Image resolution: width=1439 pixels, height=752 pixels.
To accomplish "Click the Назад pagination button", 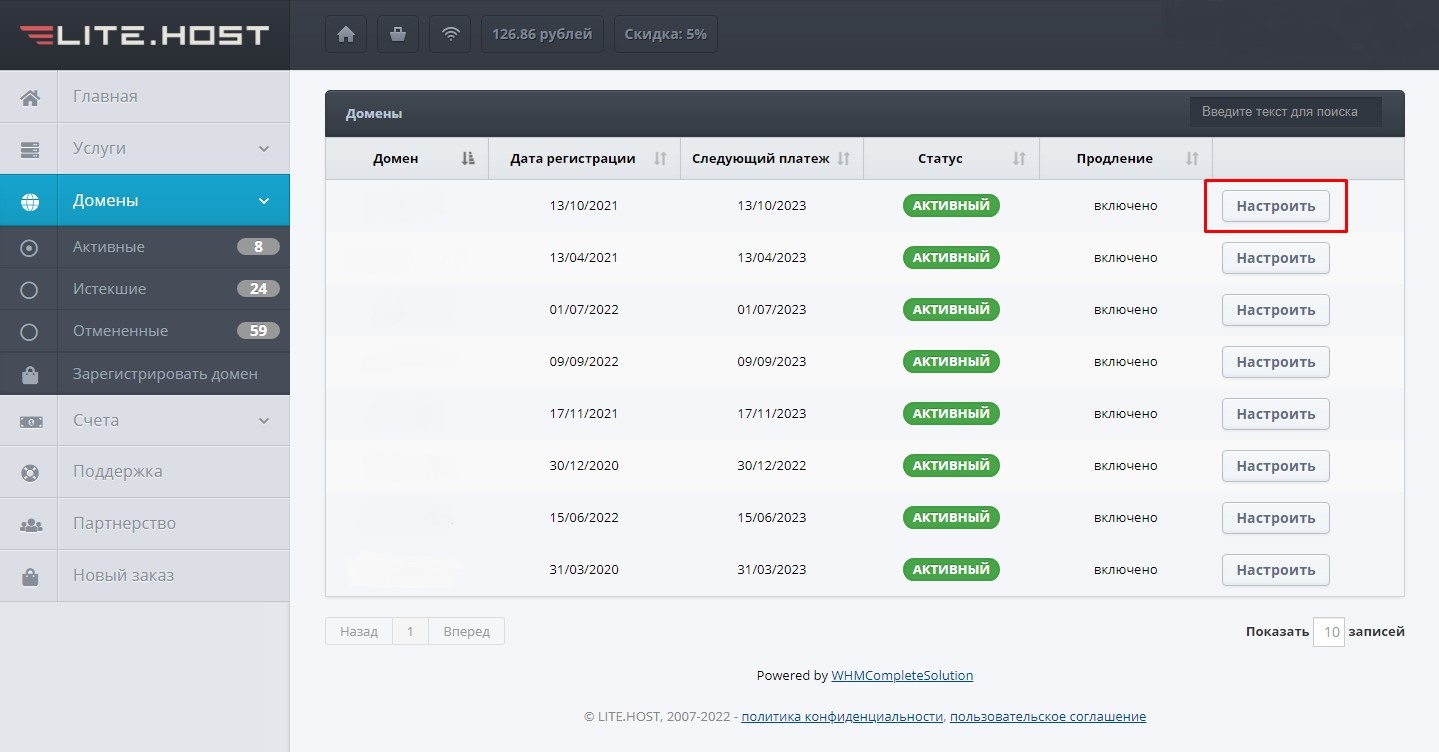I will 359,631.
